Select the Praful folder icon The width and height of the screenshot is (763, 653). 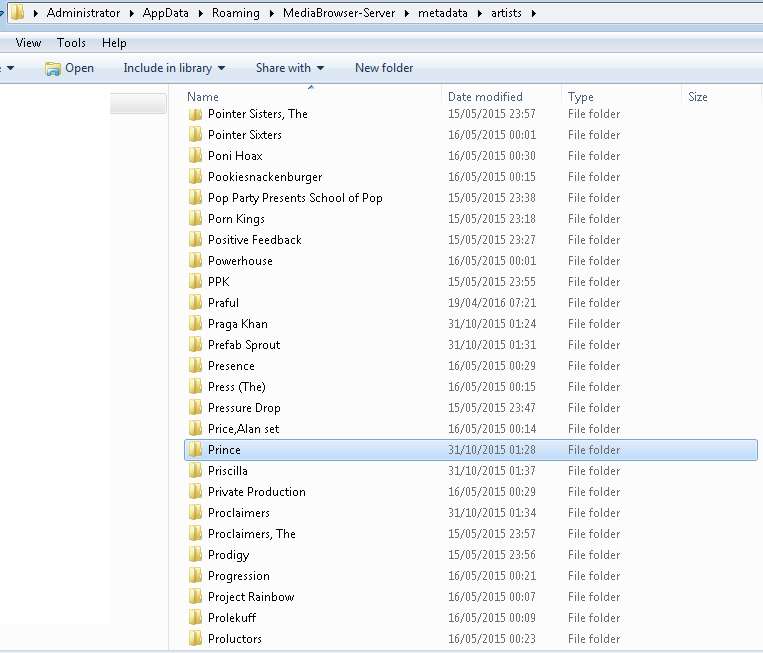(195, 303)
